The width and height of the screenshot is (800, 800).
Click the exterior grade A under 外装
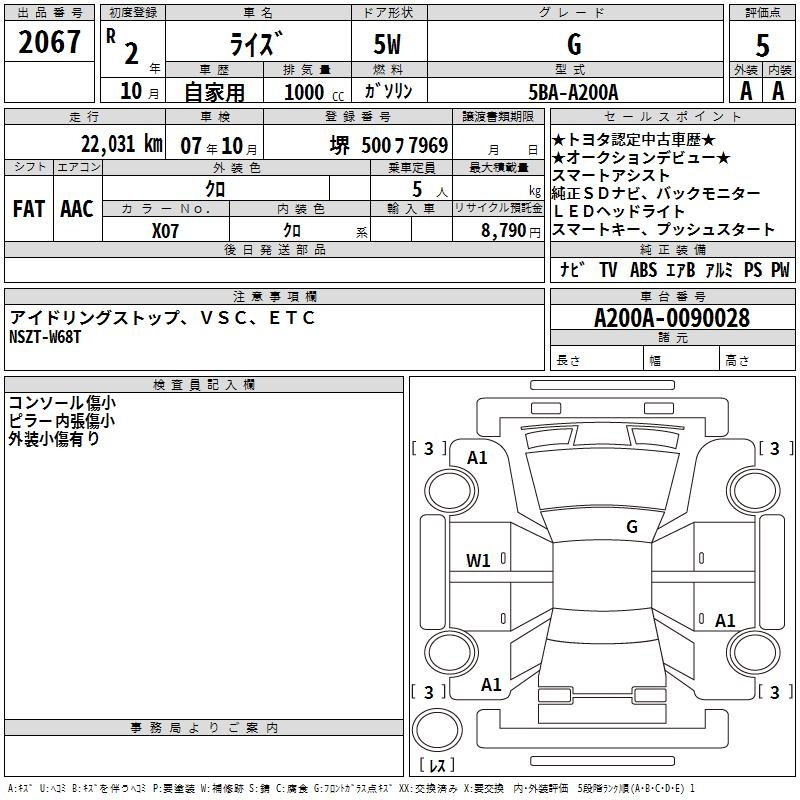point(746,91)
